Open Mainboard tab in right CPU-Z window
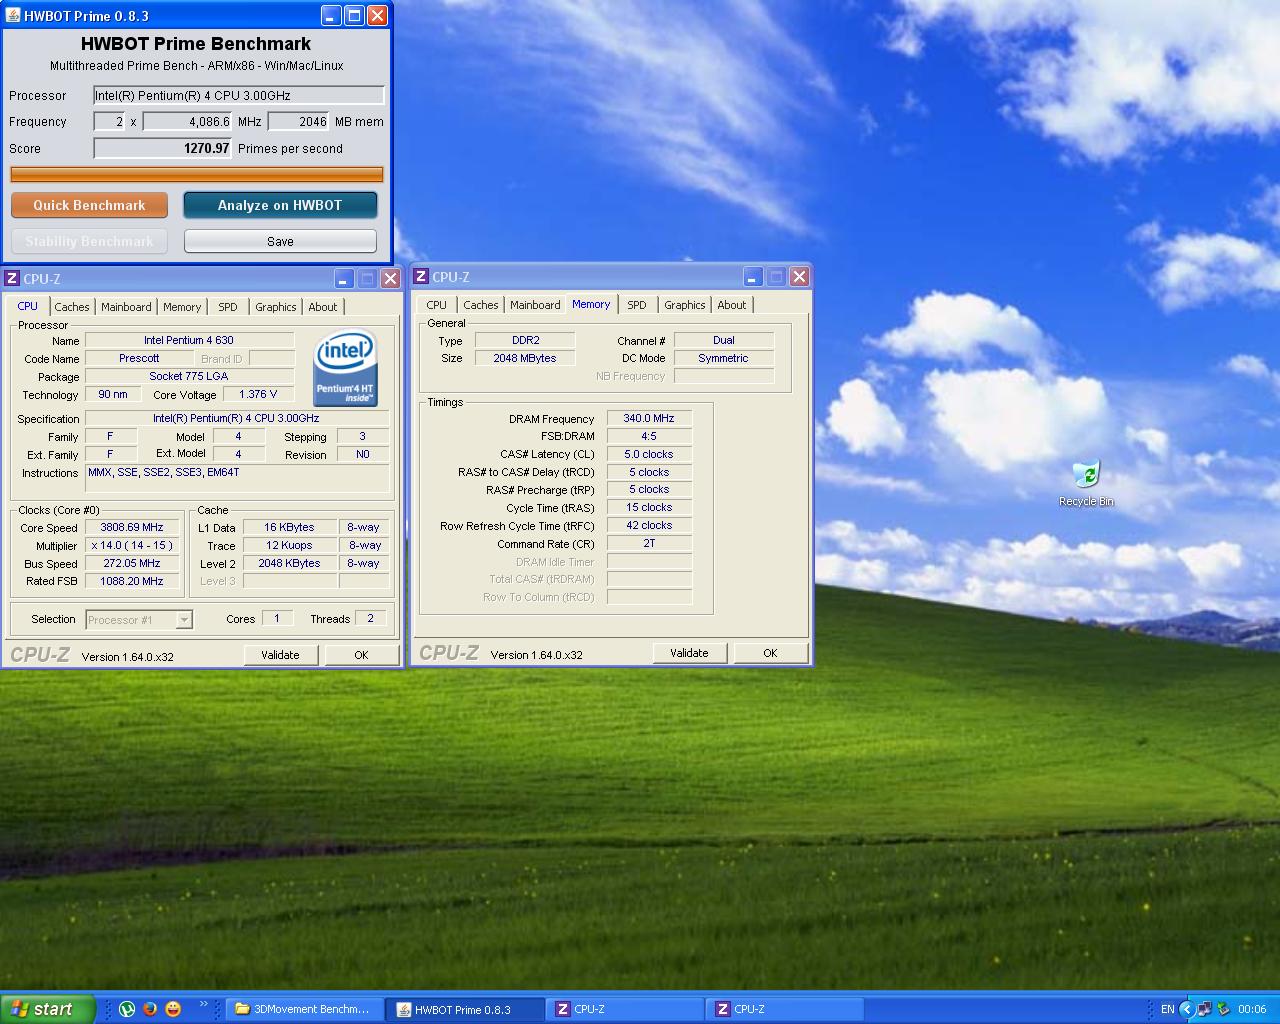This screenshot has height=1024, width=1280. [535, 305]
